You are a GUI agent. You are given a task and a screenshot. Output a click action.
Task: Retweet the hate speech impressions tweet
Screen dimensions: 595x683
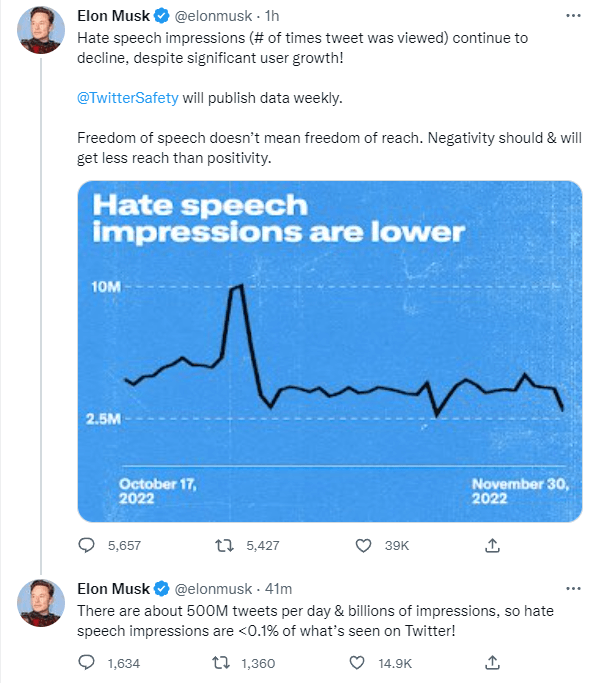225,545
